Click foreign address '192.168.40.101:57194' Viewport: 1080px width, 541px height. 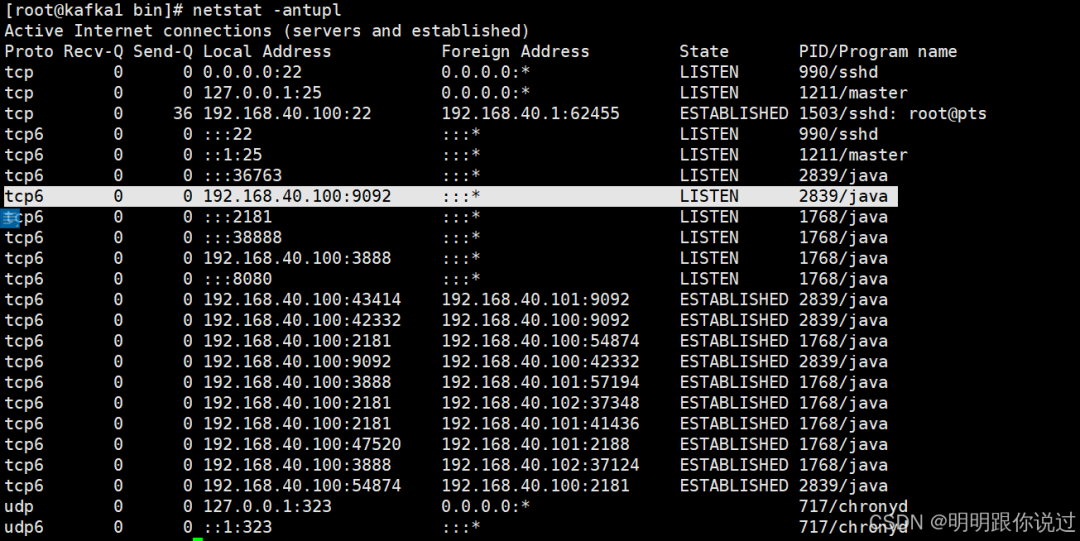(540, 382)
